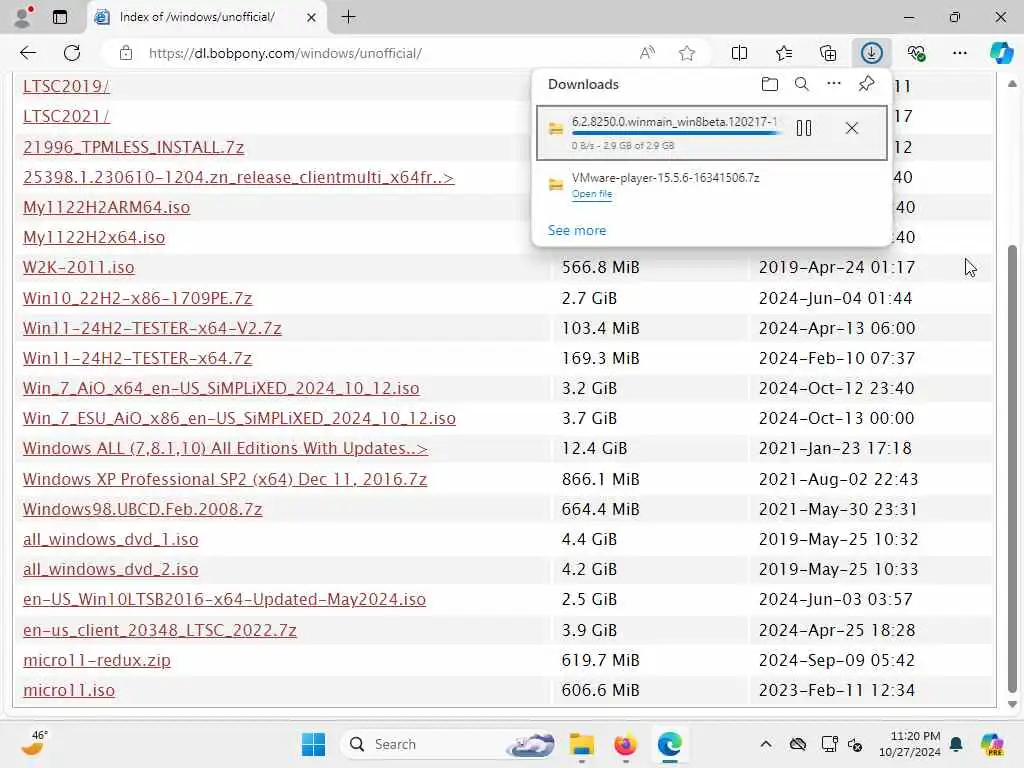Viewport: 1024px width, 768px height.
Task: Add page to favorites with the star icon
Action: (x=686, y=54)
